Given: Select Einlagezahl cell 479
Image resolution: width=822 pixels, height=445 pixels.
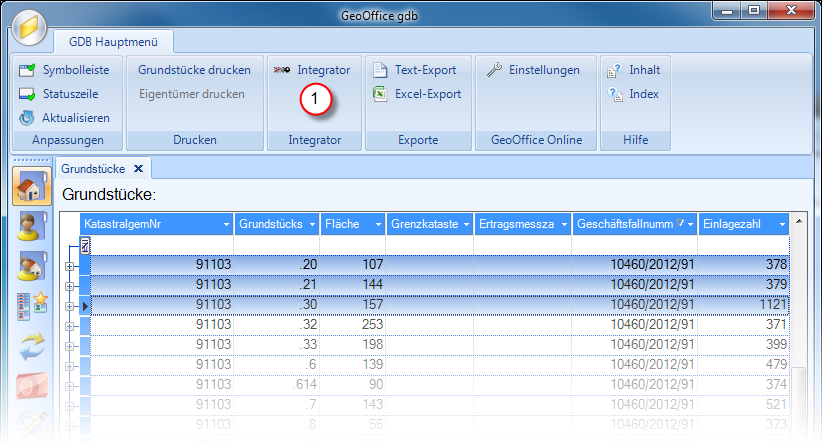Looking at the screenshot, I should (744, 364).
